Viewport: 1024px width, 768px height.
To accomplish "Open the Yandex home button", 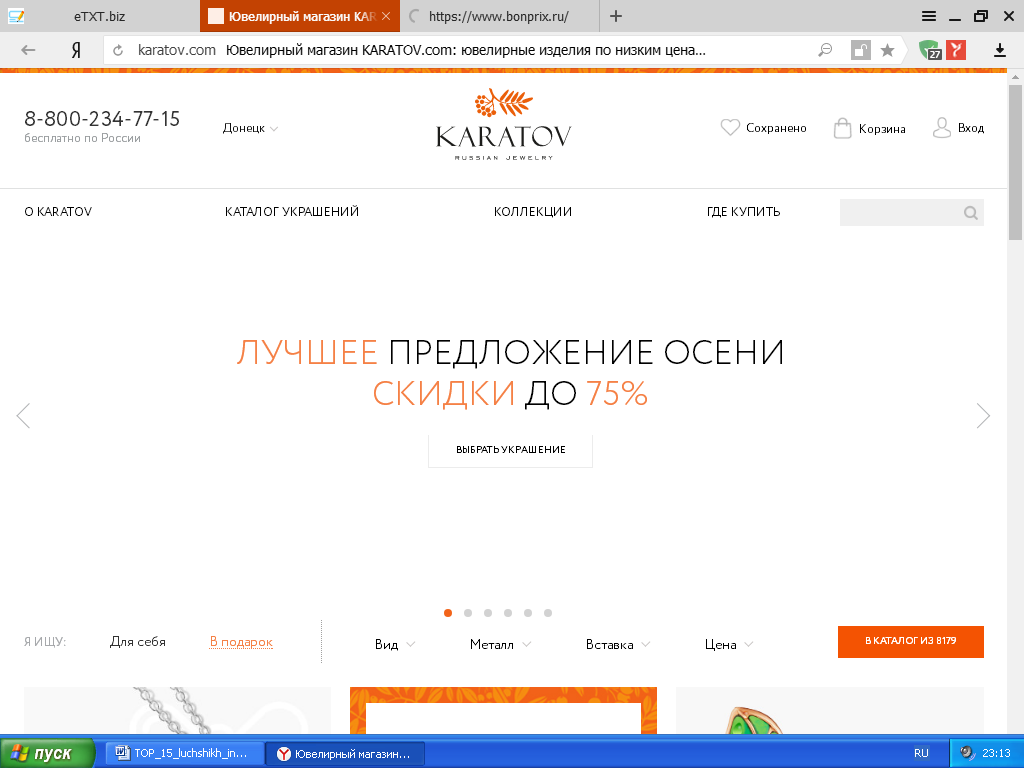I will click(76, 50).
